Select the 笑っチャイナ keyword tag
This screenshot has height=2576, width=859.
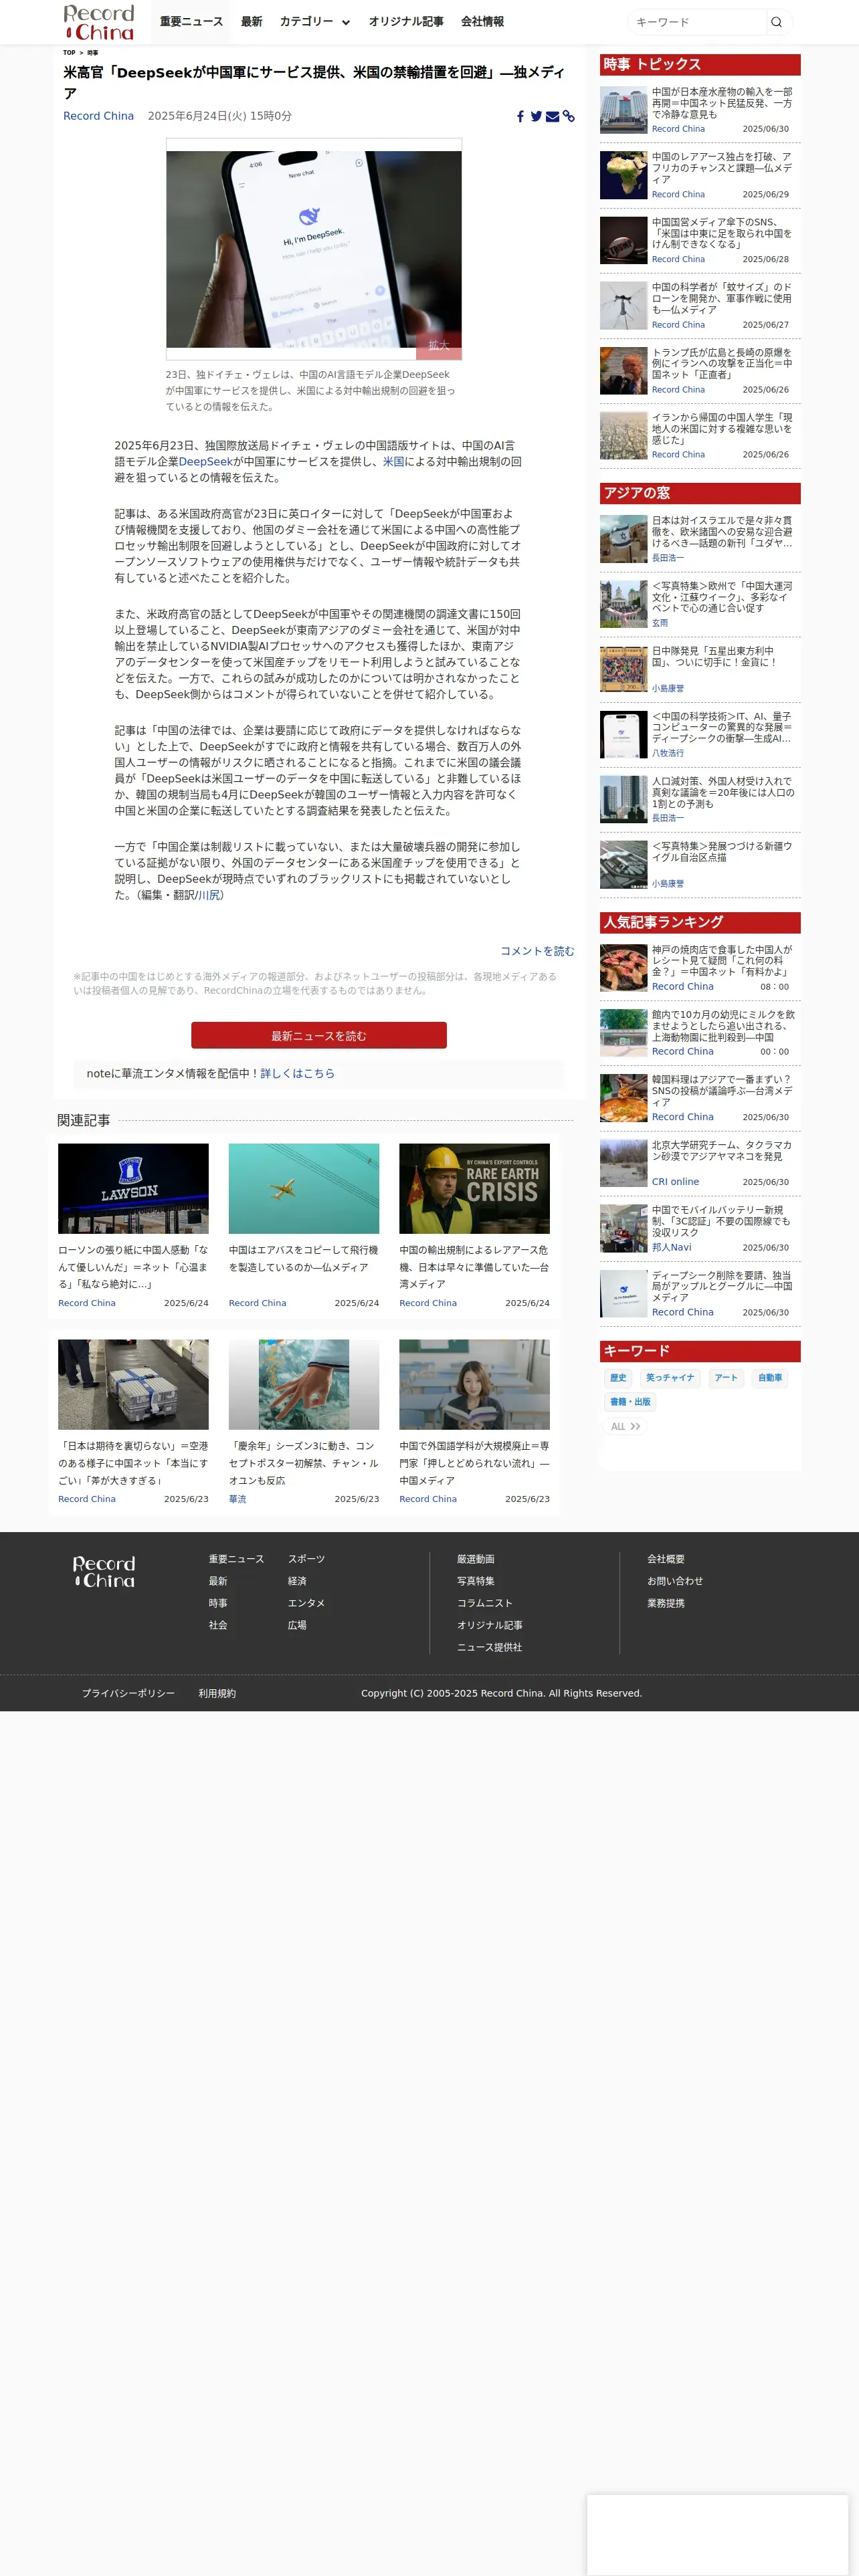[670, 1378]
